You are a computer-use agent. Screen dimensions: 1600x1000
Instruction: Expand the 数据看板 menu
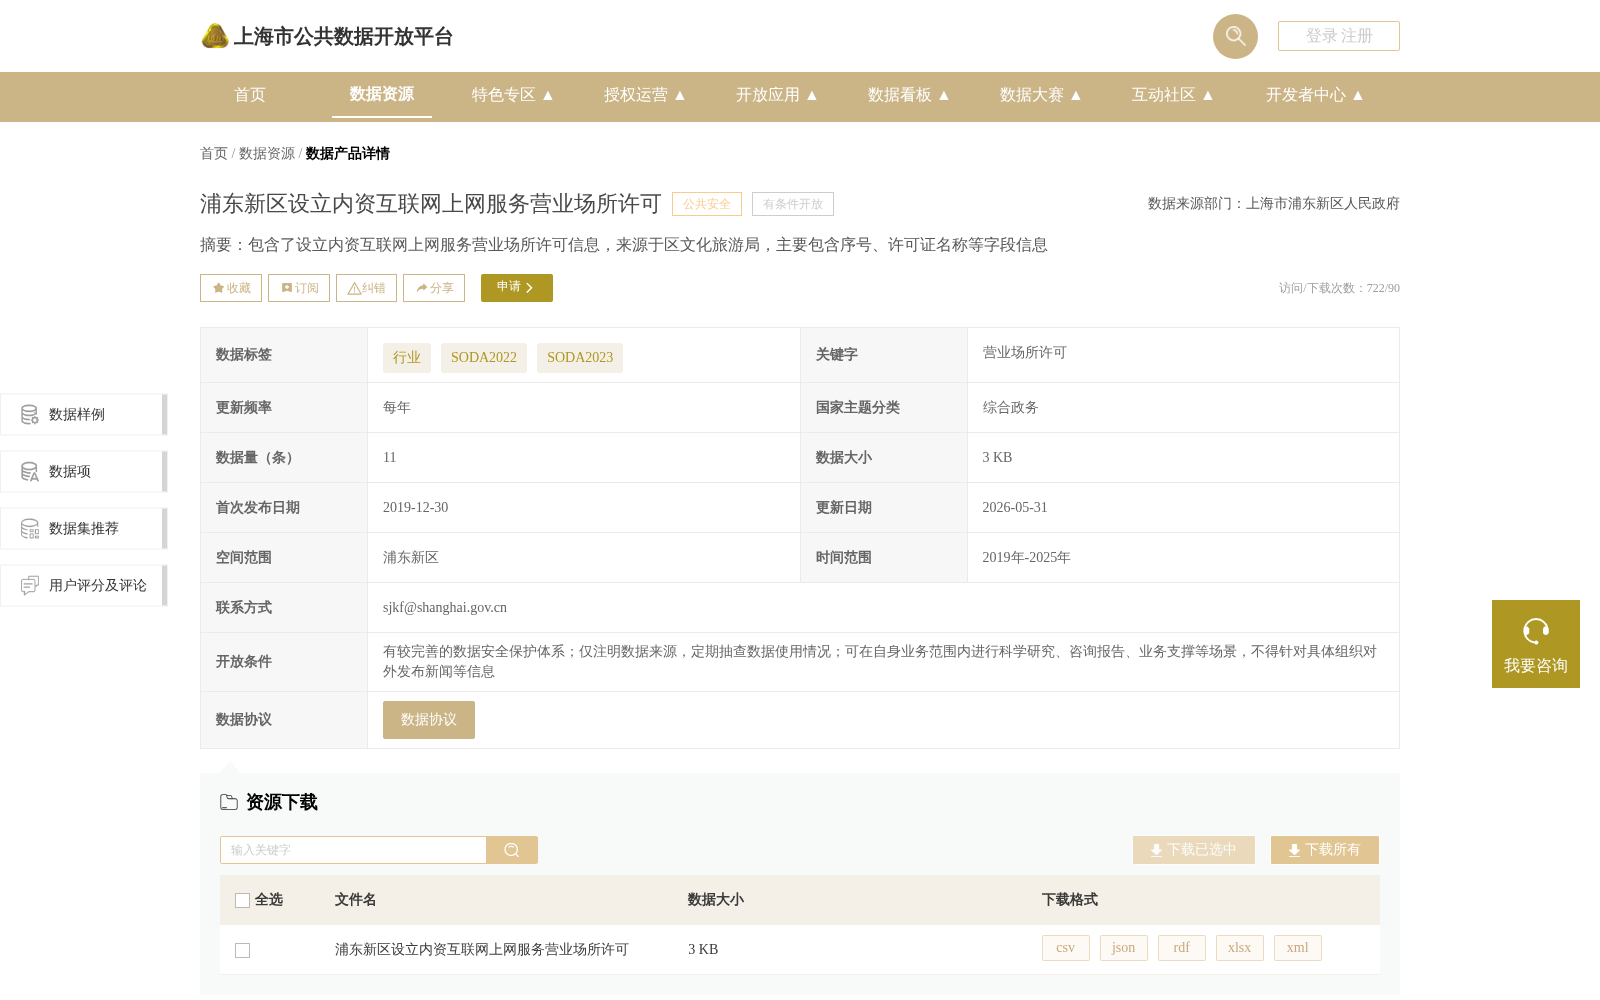(x=908, y=95)
